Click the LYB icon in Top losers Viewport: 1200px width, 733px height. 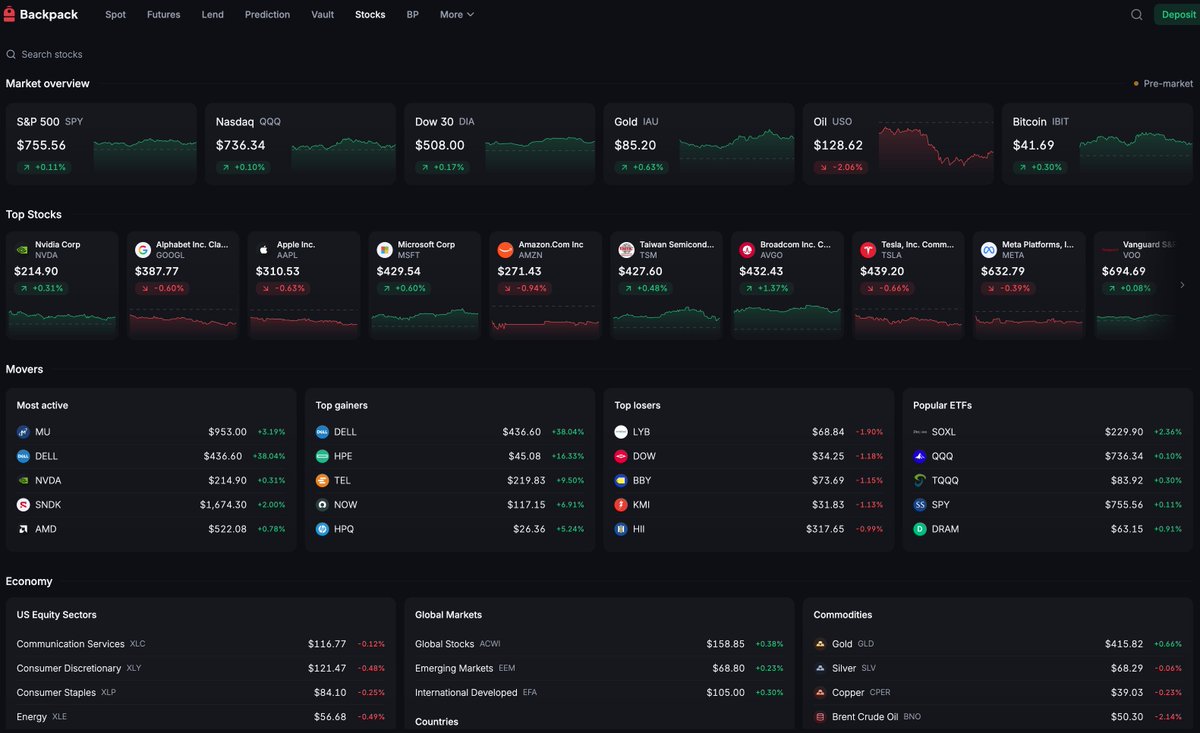coord(621,432)
